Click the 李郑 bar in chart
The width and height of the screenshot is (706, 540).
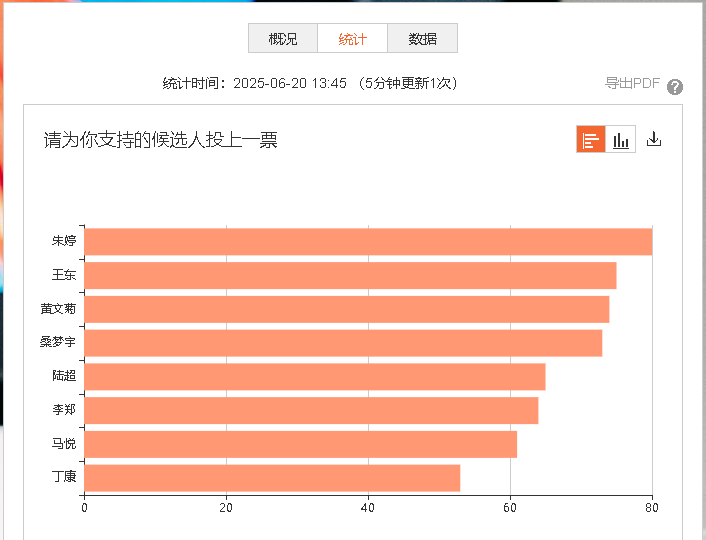(310, 411)
